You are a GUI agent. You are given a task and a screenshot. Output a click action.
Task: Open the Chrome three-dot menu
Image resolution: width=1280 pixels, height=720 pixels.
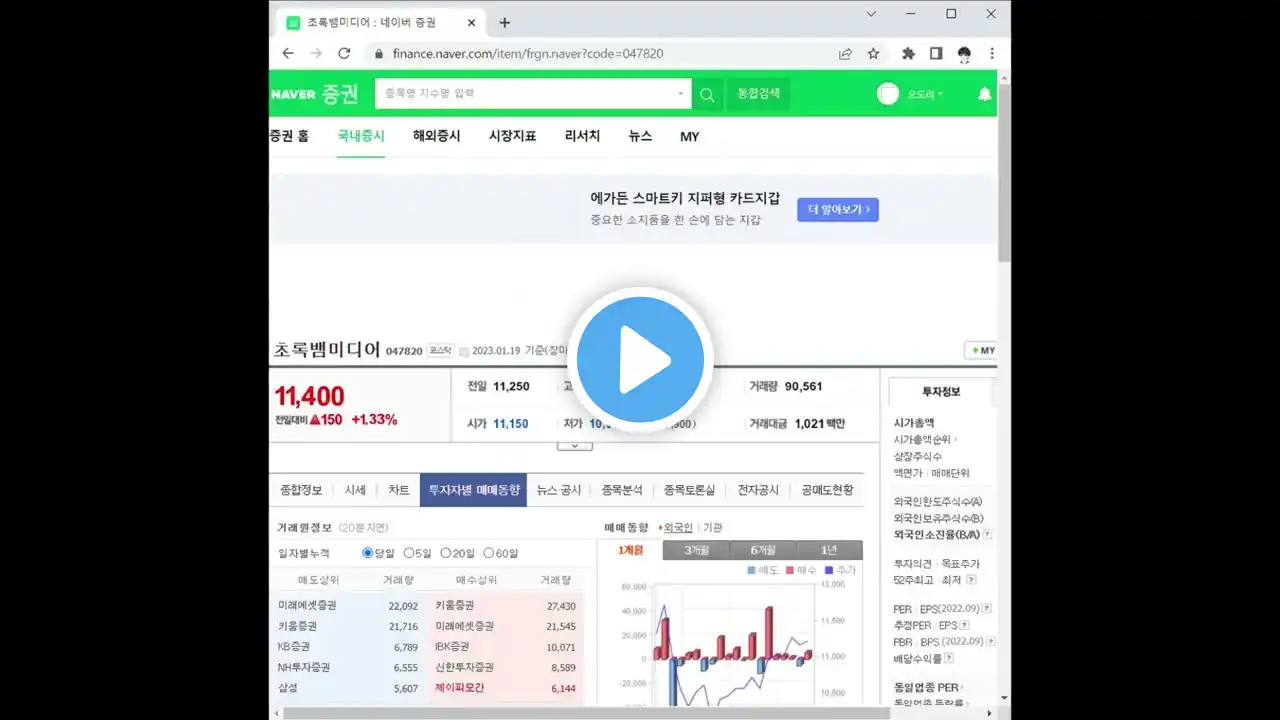pos(992,53)
